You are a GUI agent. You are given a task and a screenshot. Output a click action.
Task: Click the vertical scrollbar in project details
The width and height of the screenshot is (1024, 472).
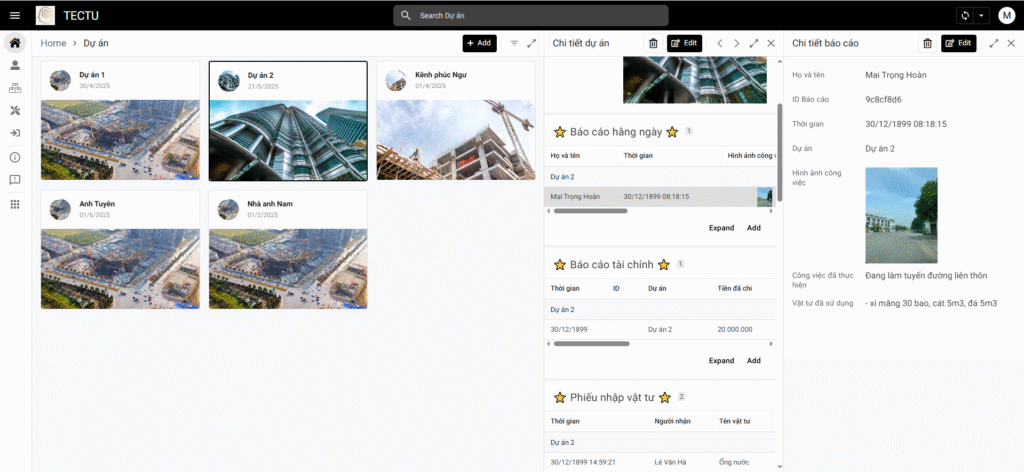coord(779,153)
